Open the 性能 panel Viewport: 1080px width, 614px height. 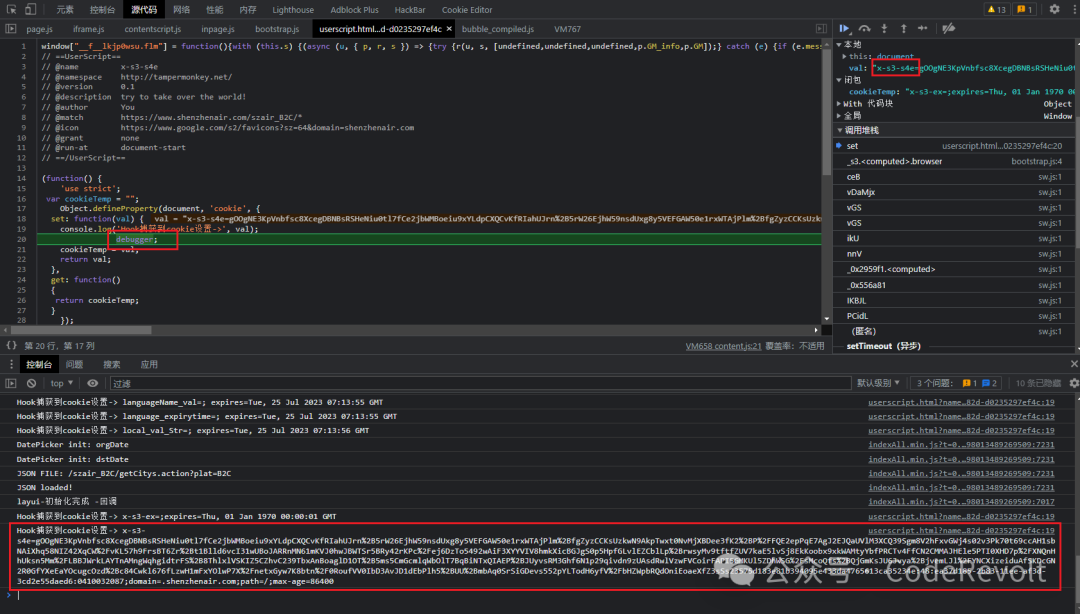(214, 10)
